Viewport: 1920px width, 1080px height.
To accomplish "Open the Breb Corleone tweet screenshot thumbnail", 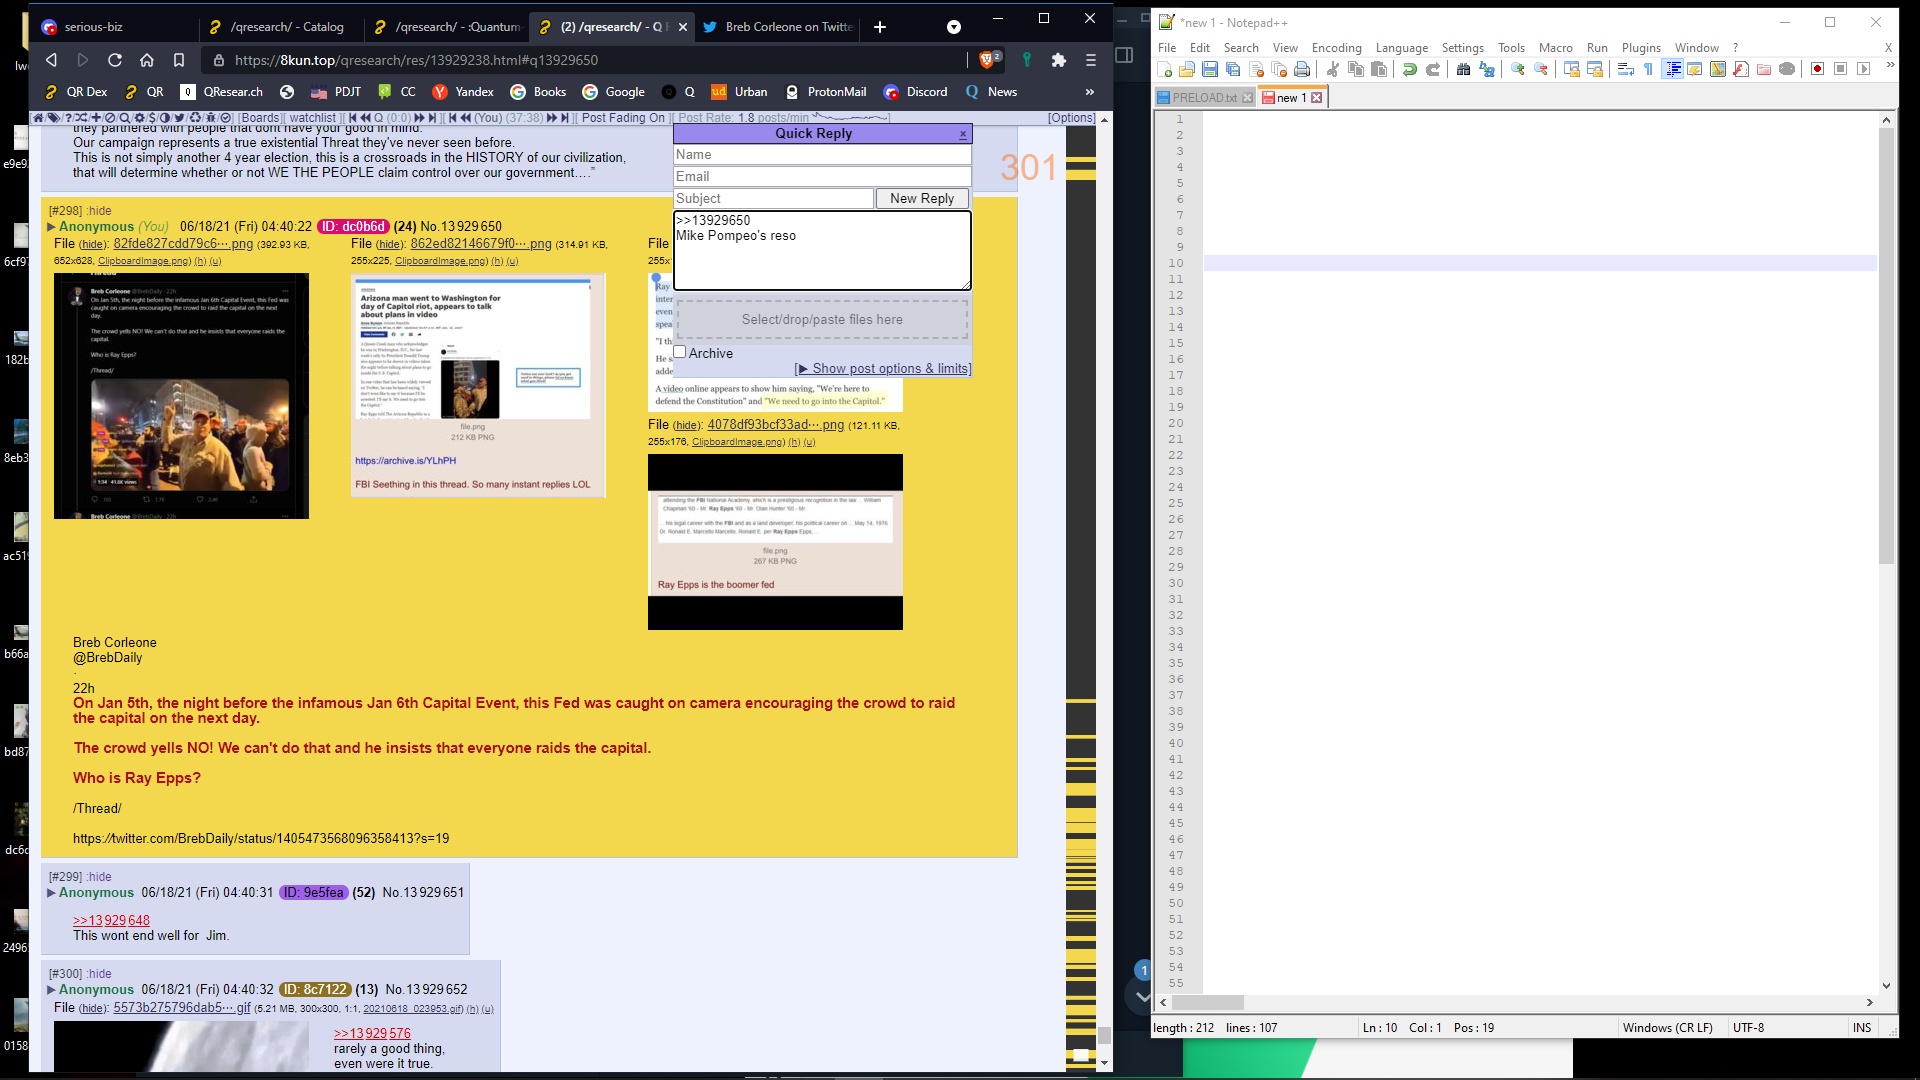I will [x=181, y=397].
